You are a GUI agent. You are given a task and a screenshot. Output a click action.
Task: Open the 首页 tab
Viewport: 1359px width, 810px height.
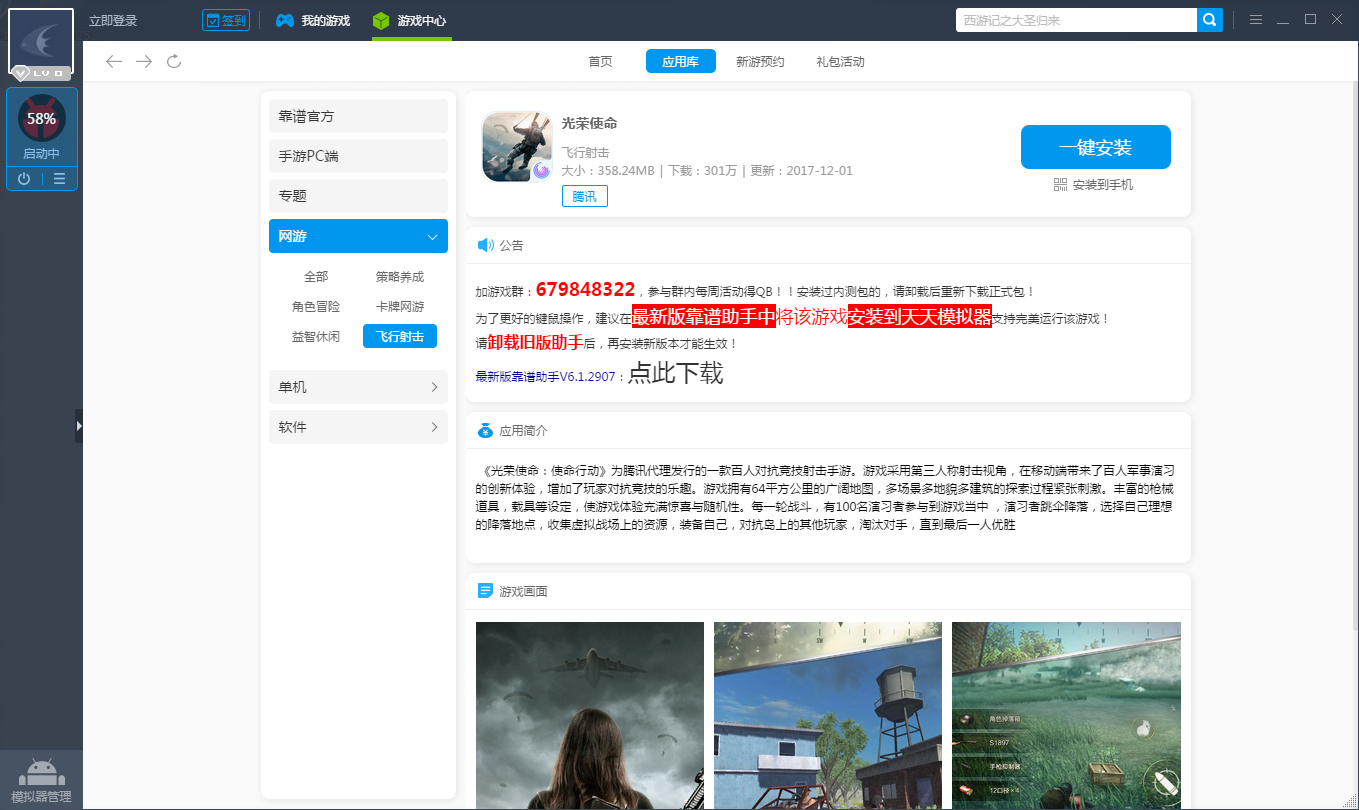coord(600,62)
